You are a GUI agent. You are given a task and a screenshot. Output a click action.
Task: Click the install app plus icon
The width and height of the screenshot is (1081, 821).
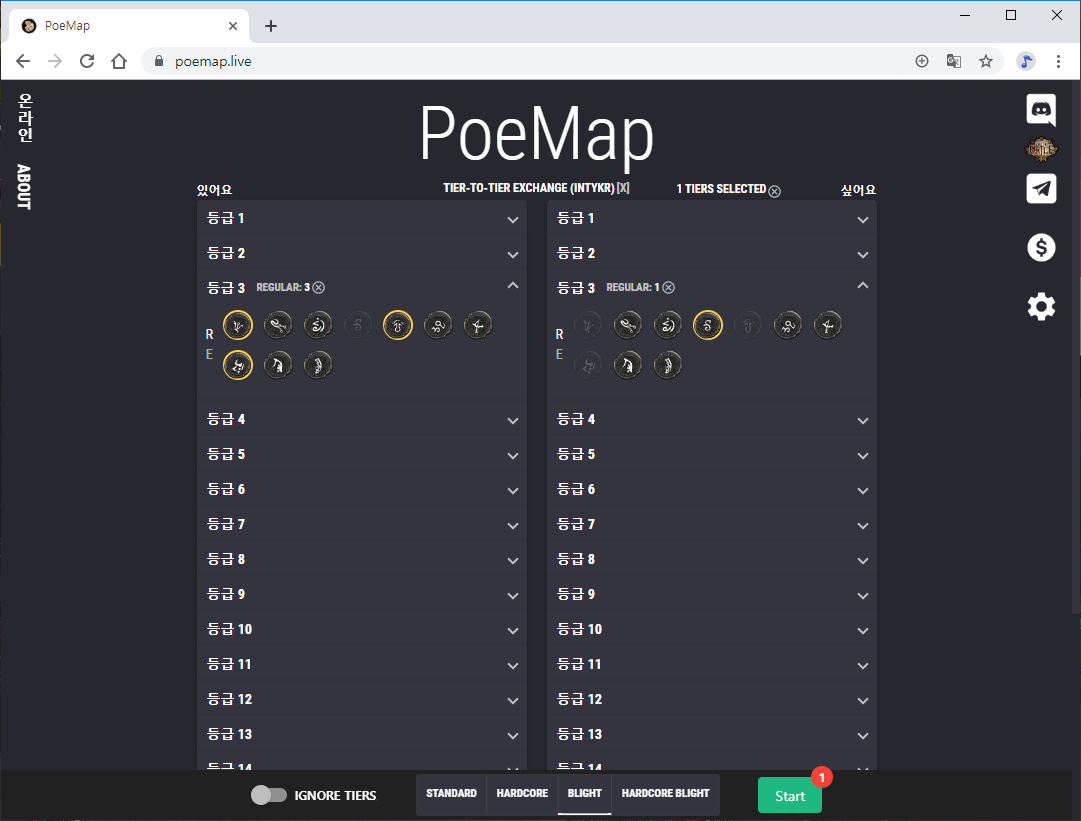click(x=922, y=61)
